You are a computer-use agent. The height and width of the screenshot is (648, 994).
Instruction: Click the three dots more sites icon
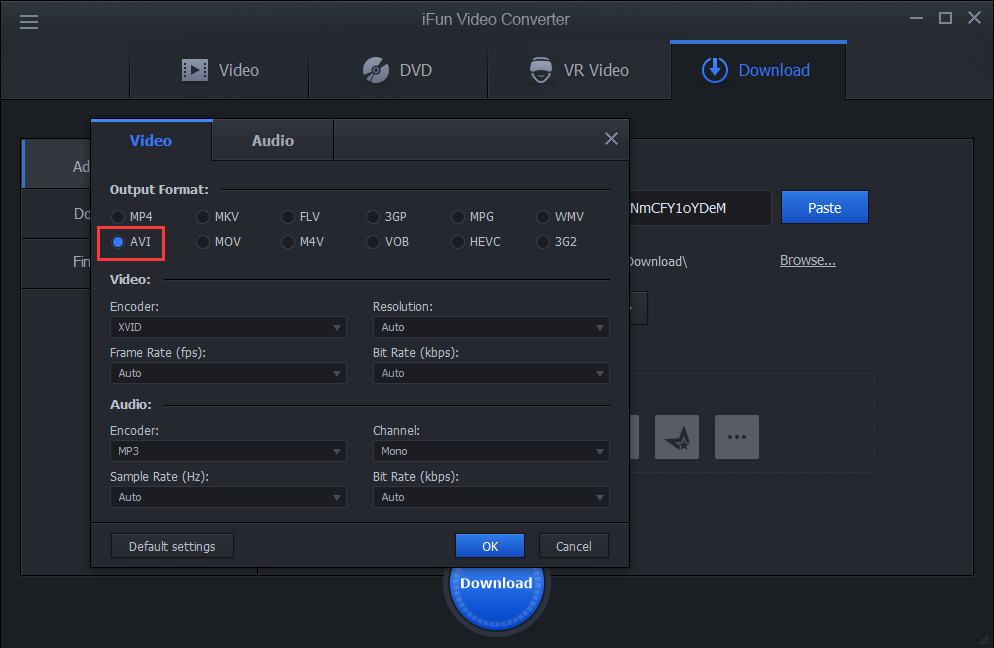click(x=737, y=437)
